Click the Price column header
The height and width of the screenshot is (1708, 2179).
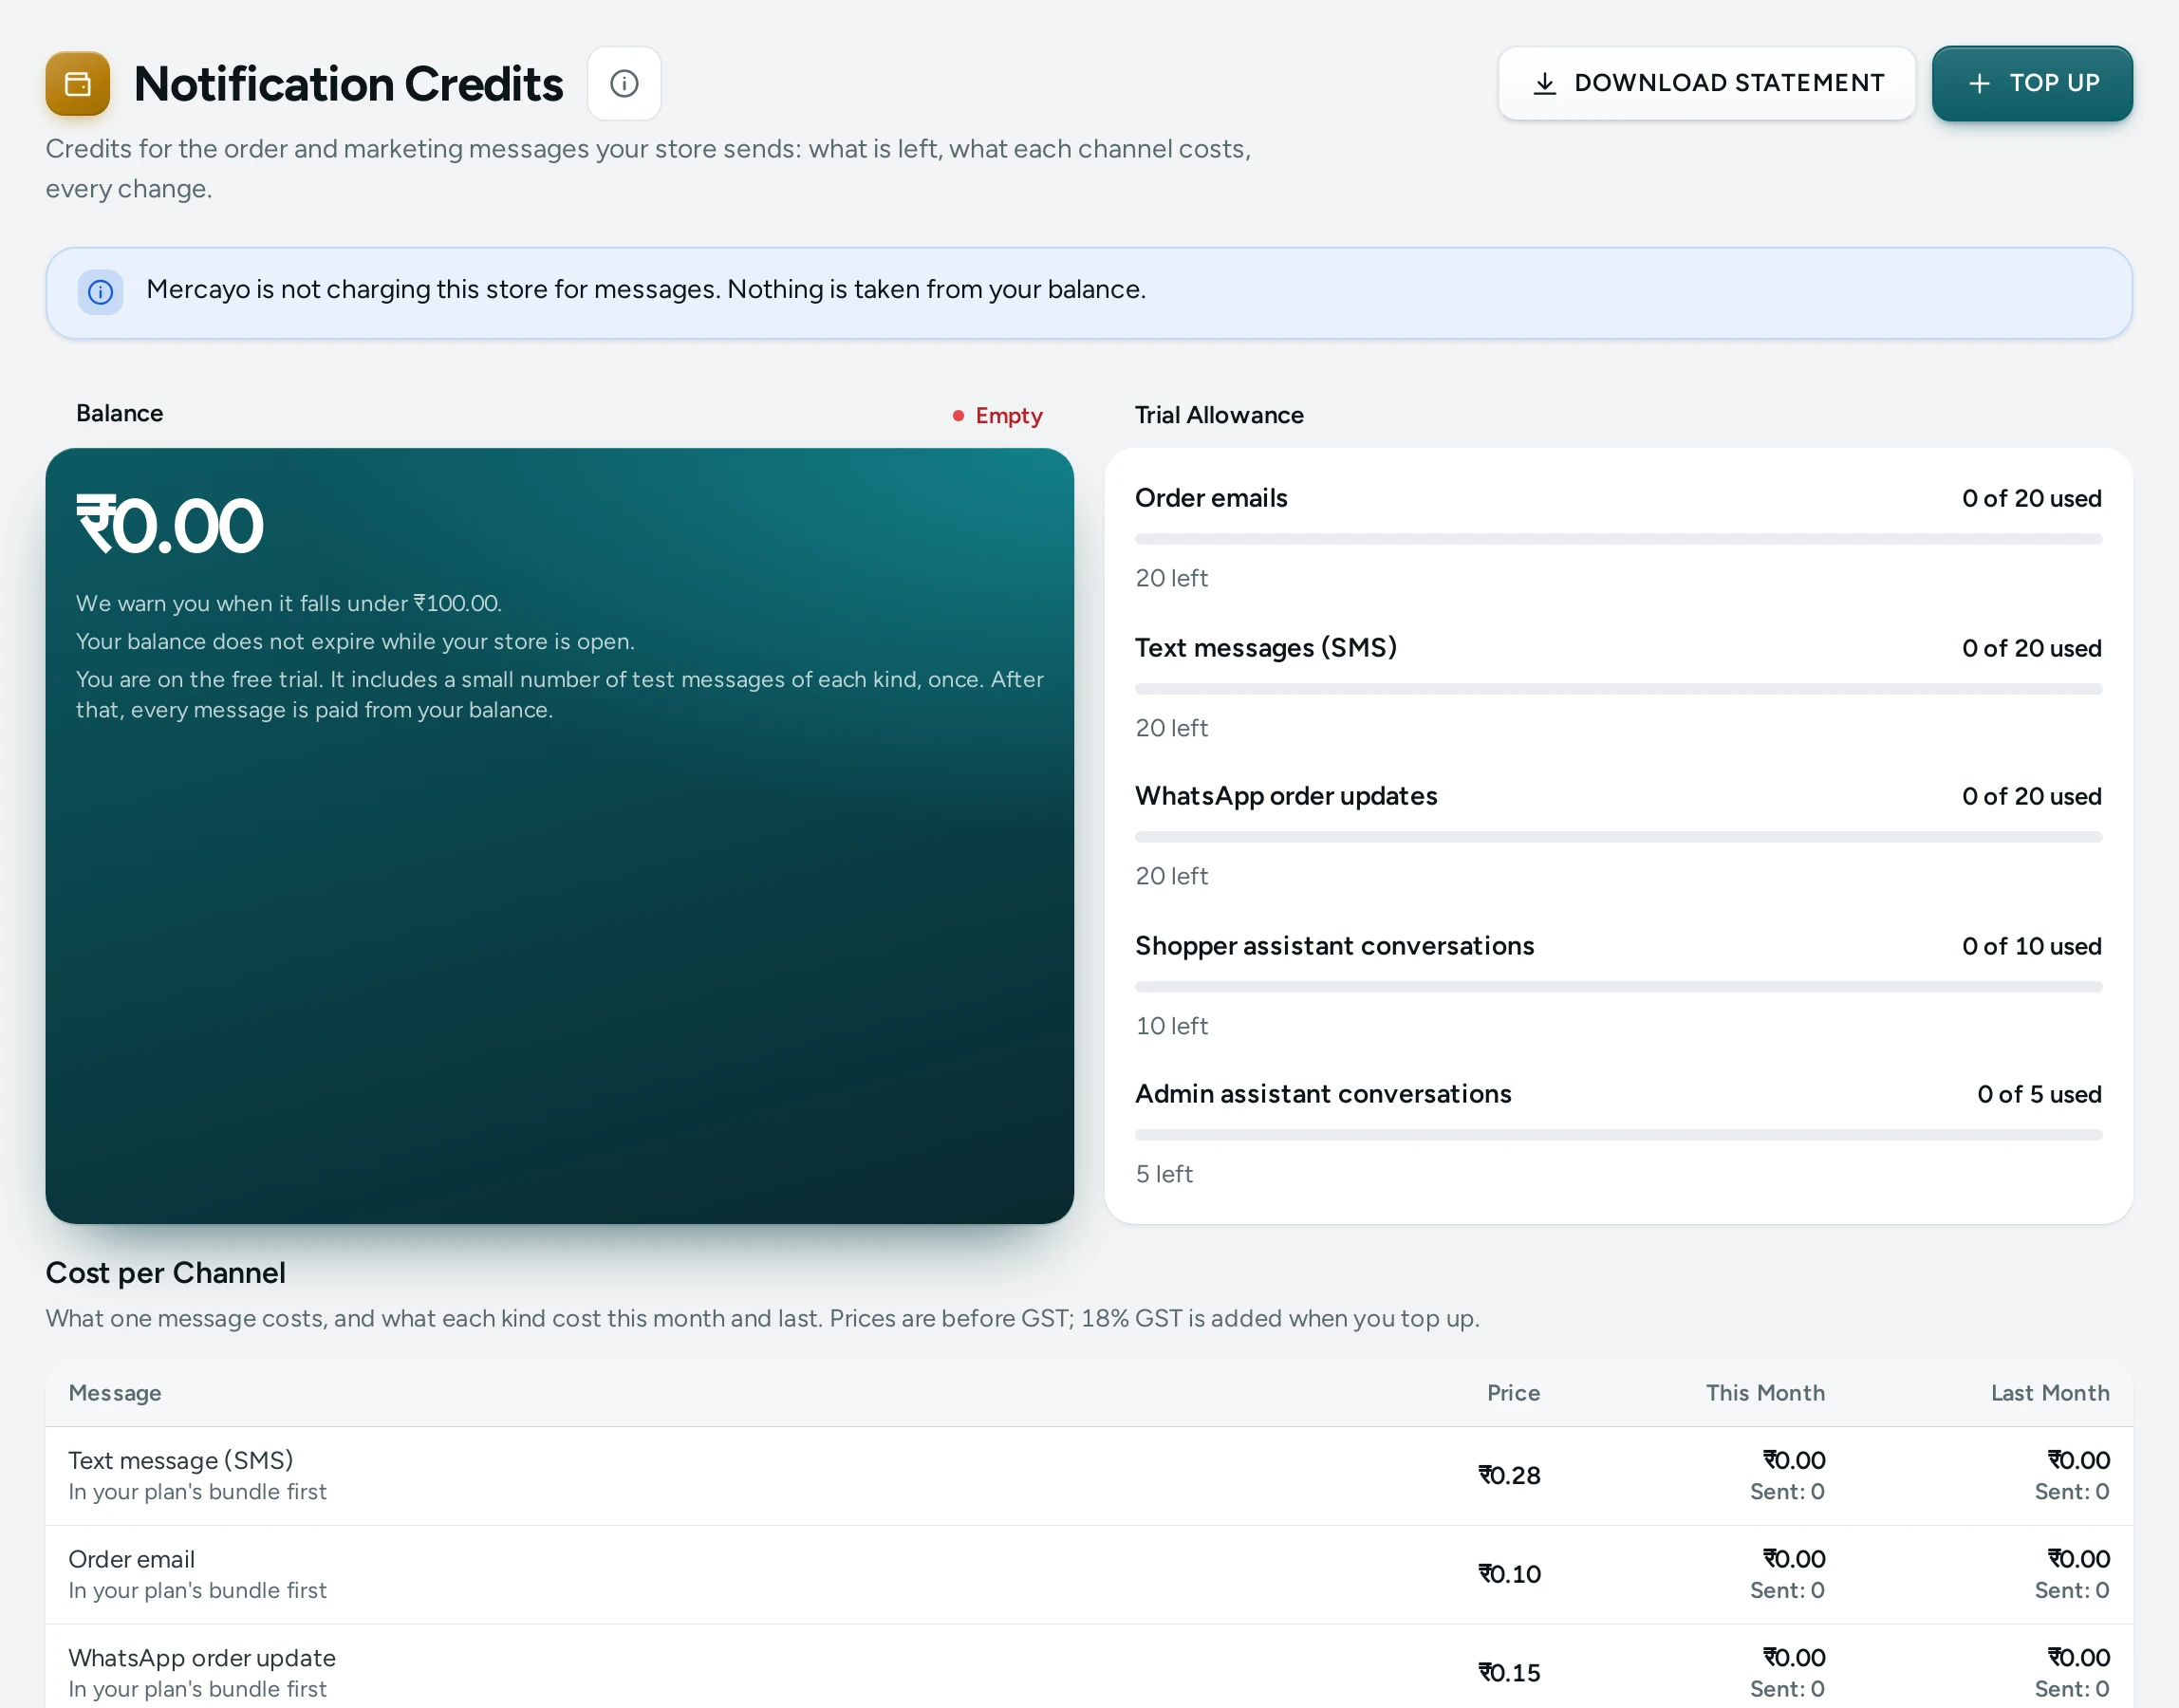pyautogui.click(x=1513, y=1393)
